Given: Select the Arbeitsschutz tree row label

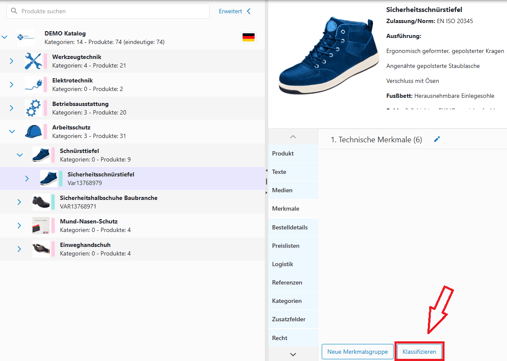Looking at the screenshot, I should [71, 127].
